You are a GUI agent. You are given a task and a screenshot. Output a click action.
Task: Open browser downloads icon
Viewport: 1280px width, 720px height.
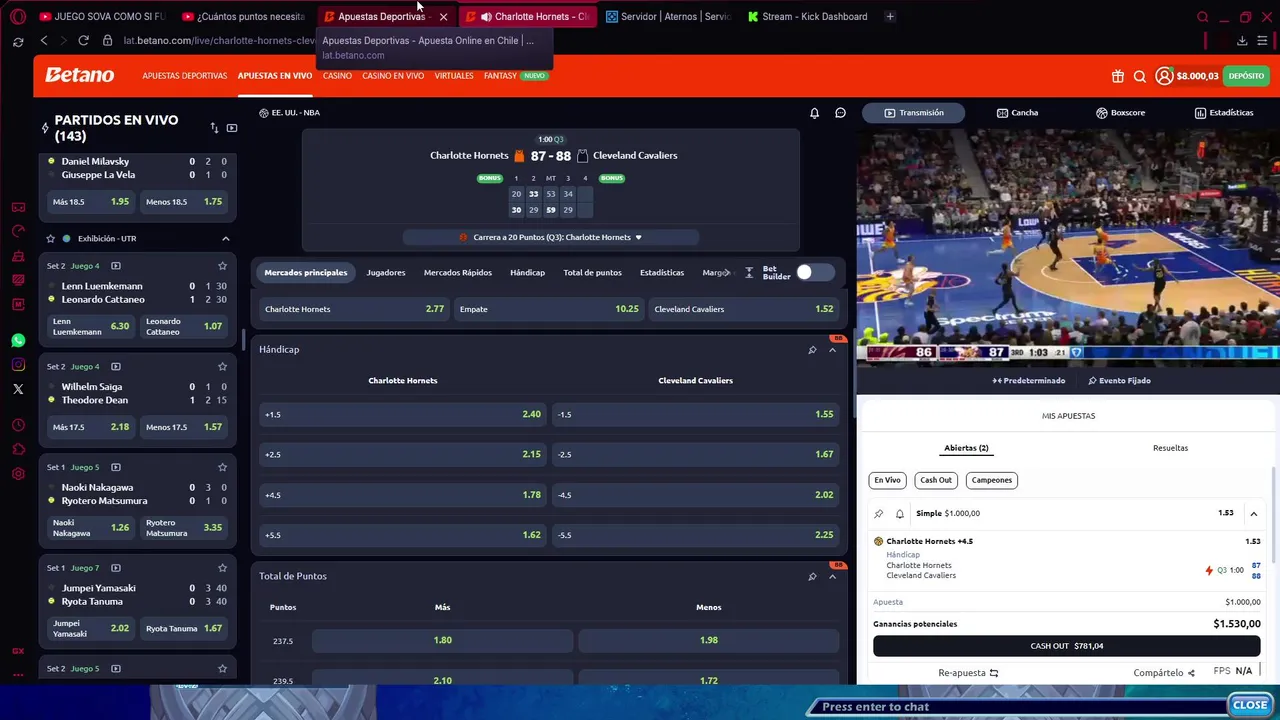[1242, 40]
